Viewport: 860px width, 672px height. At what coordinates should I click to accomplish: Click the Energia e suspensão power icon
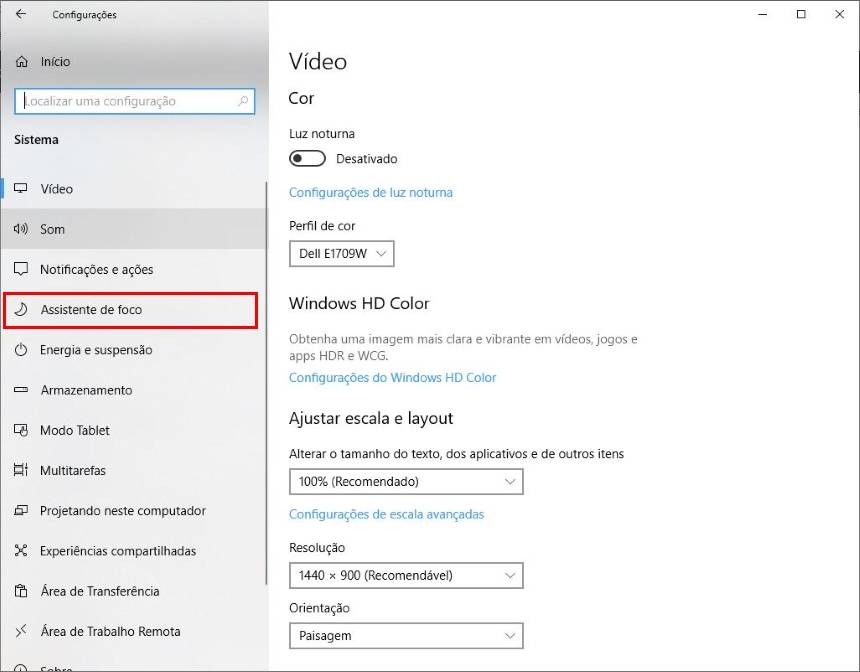click(x=21, y=349)
